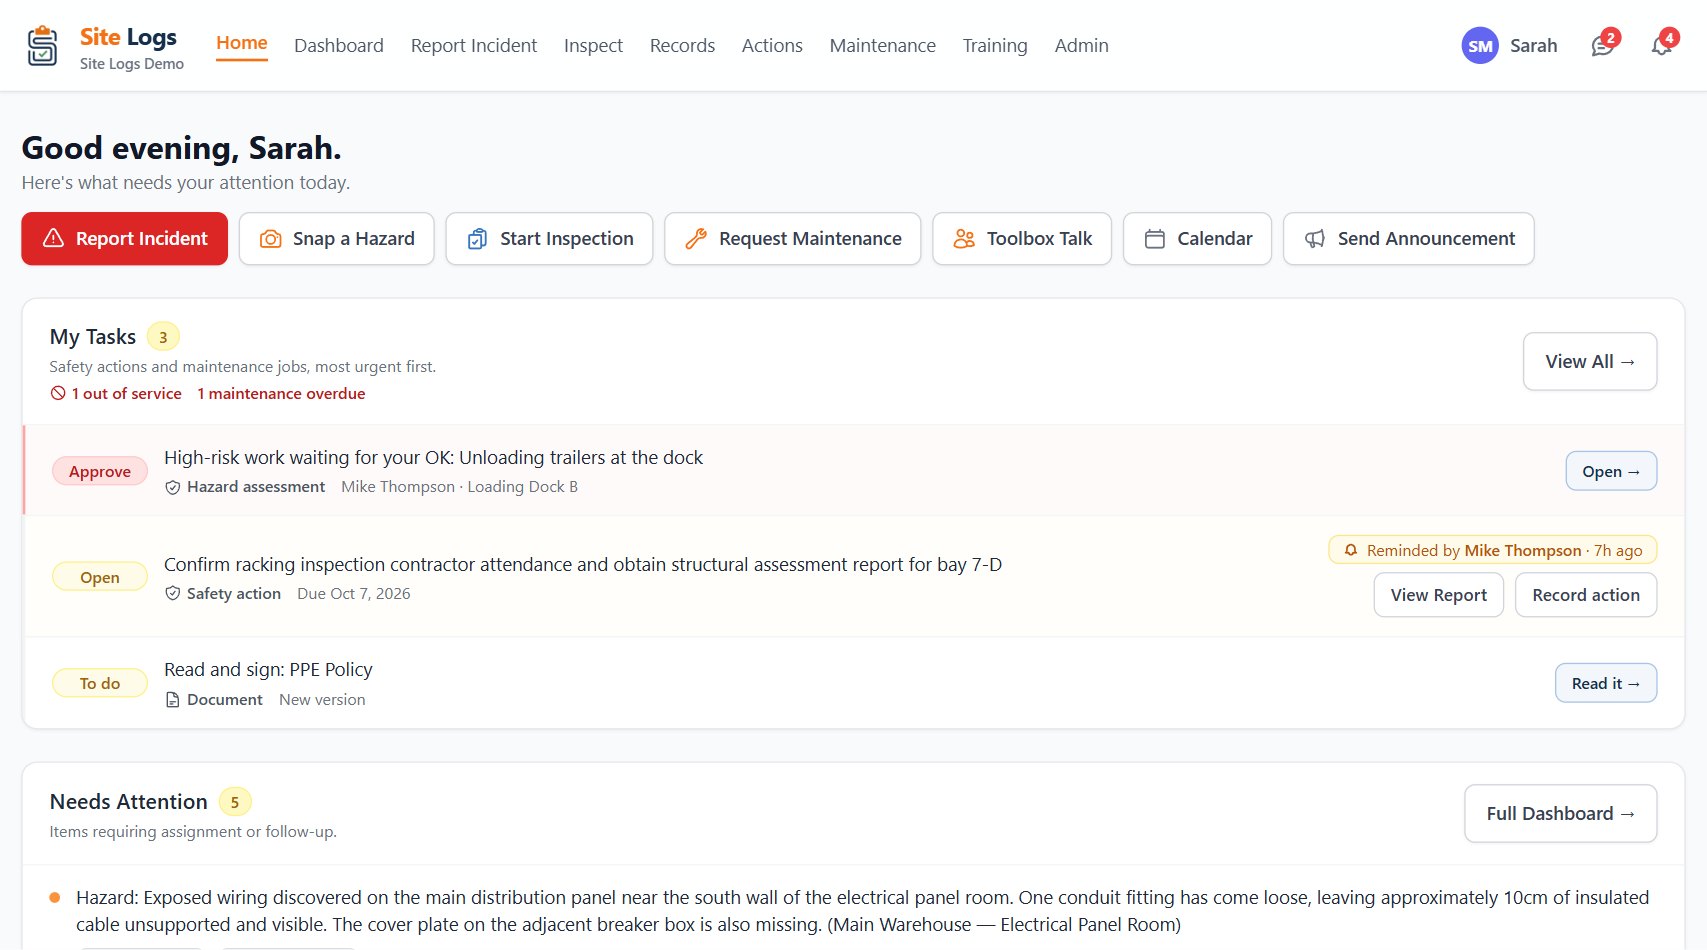Open Report Incident in the top navigation
This screenshot has height=950, width=1707.
pyautogui.click(x=474, y=45)
